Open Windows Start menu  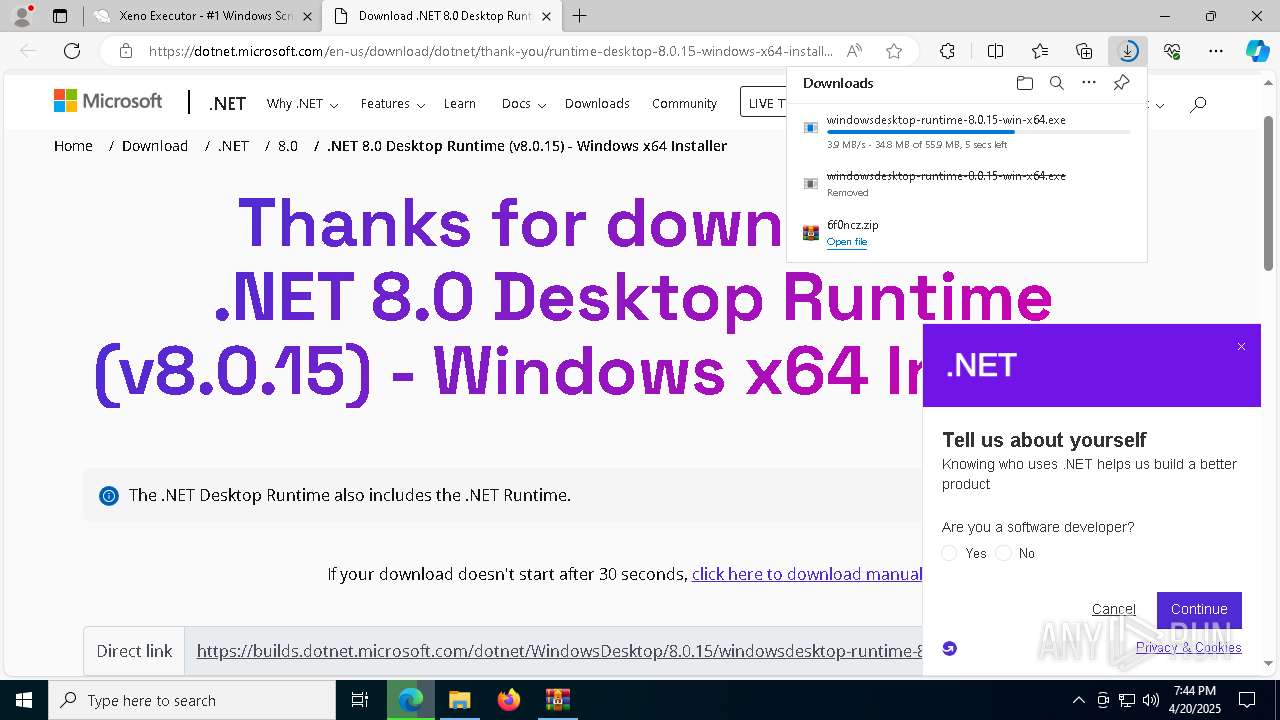pos(24,700)
